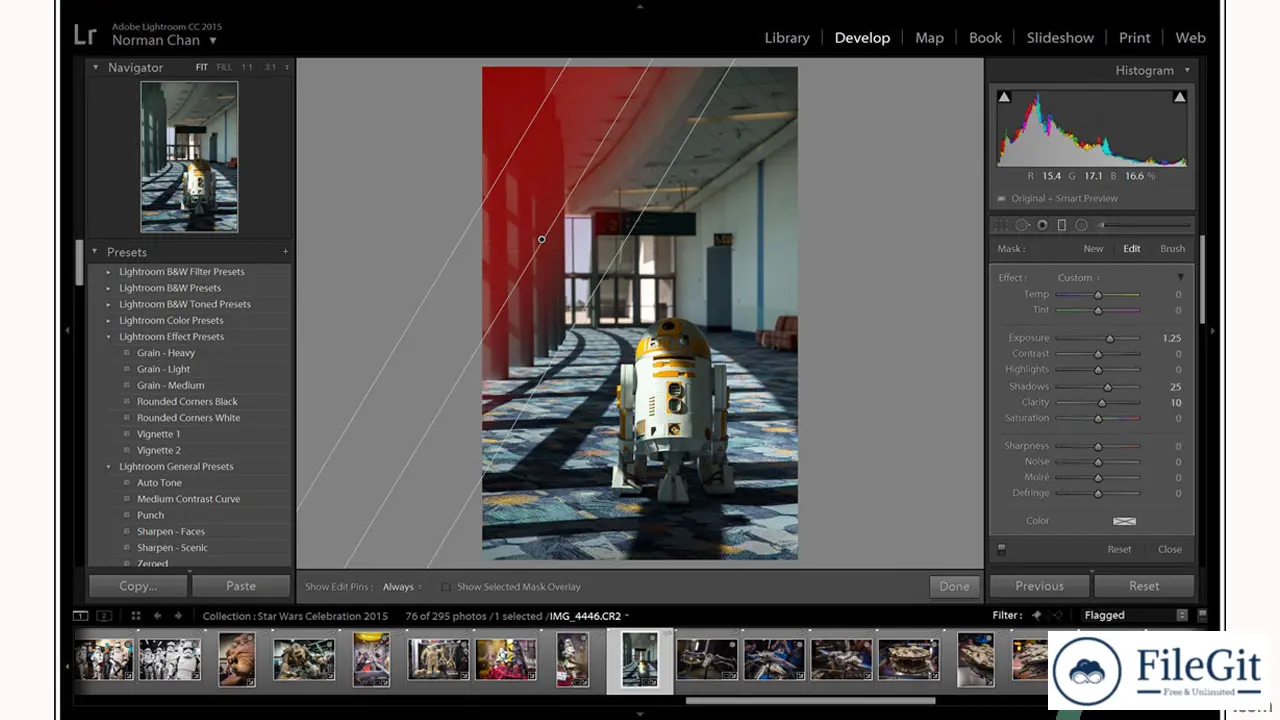Image resolution: width=1280 pixels, height=720 pixels.
Task: Select the Adjustment Brush slider tool
Action: tap(1144, 225)
